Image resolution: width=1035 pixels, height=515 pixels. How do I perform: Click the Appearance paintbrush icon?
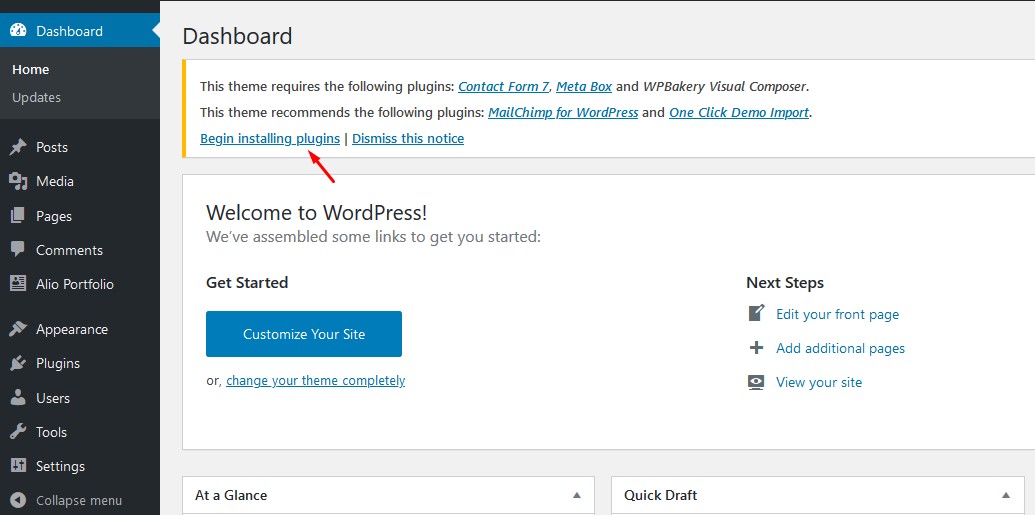[x=18, y=329]
